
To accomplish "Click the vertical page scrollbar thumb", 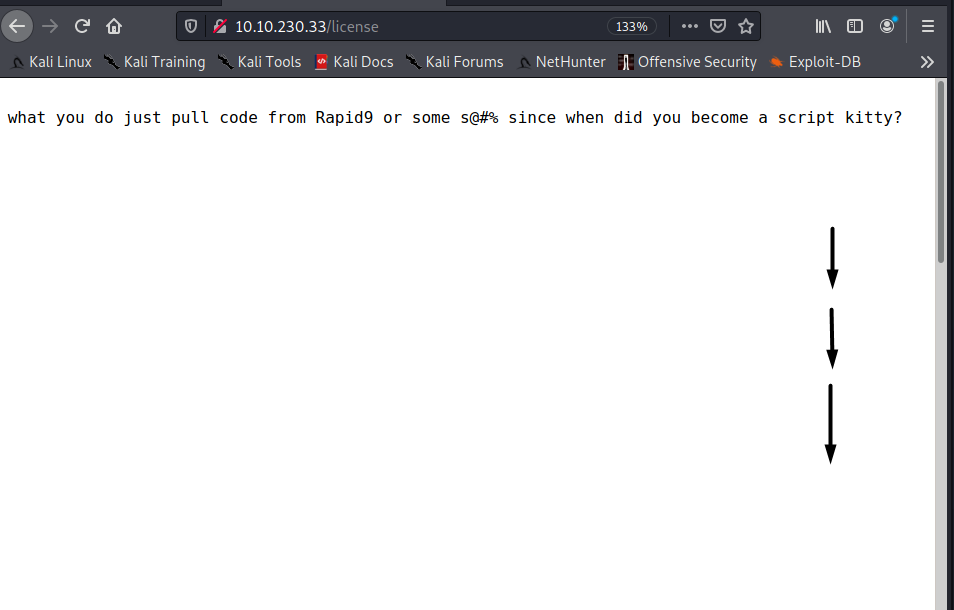I will pyautogui.click(x=941, y=172).
